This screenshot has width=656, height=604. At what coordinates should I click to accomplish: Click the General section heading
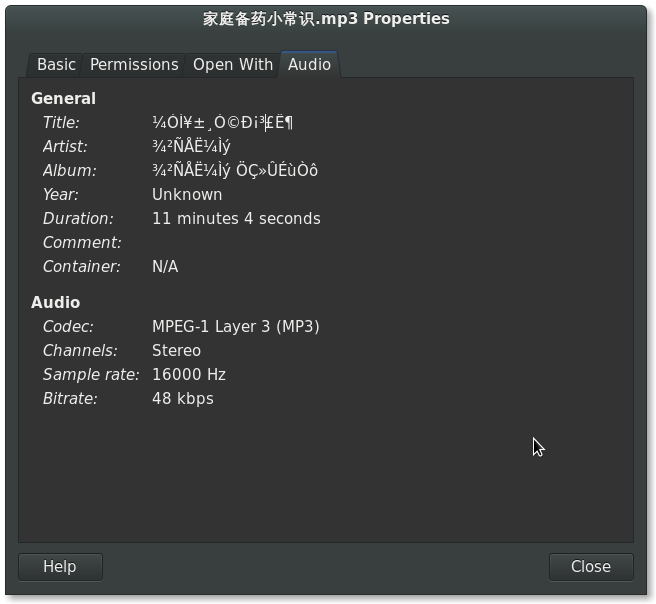[64, 99]
